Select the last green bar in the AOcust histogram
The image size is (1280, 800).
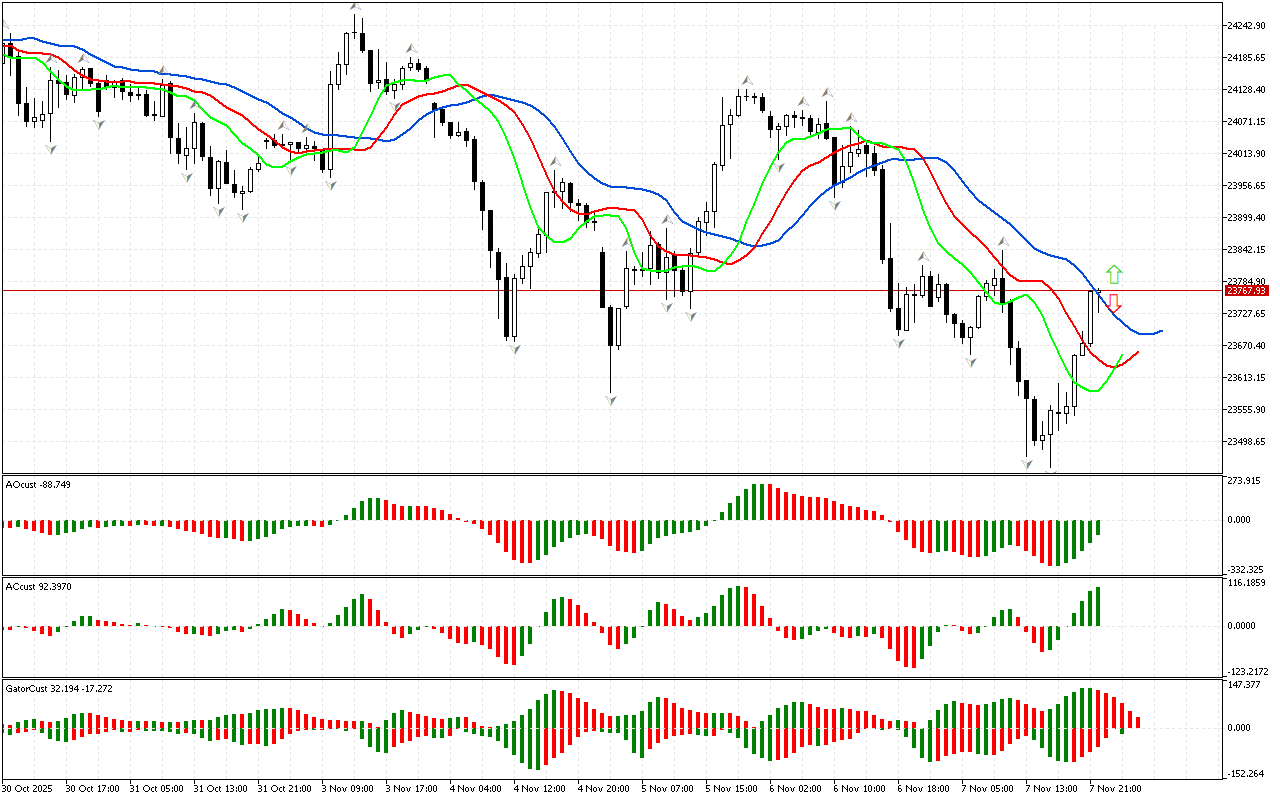pyautogui.click(x=1098, y=529)
